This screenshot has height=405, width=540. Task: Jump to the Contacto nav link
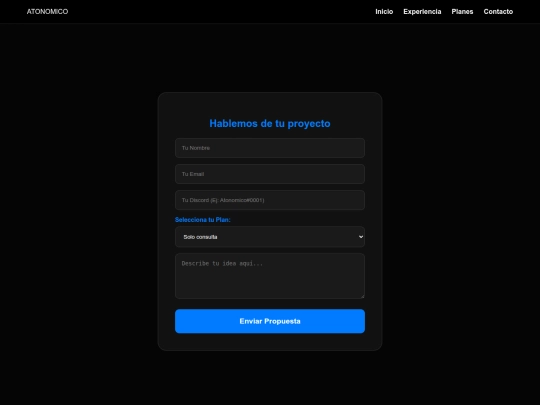point(498,12)
